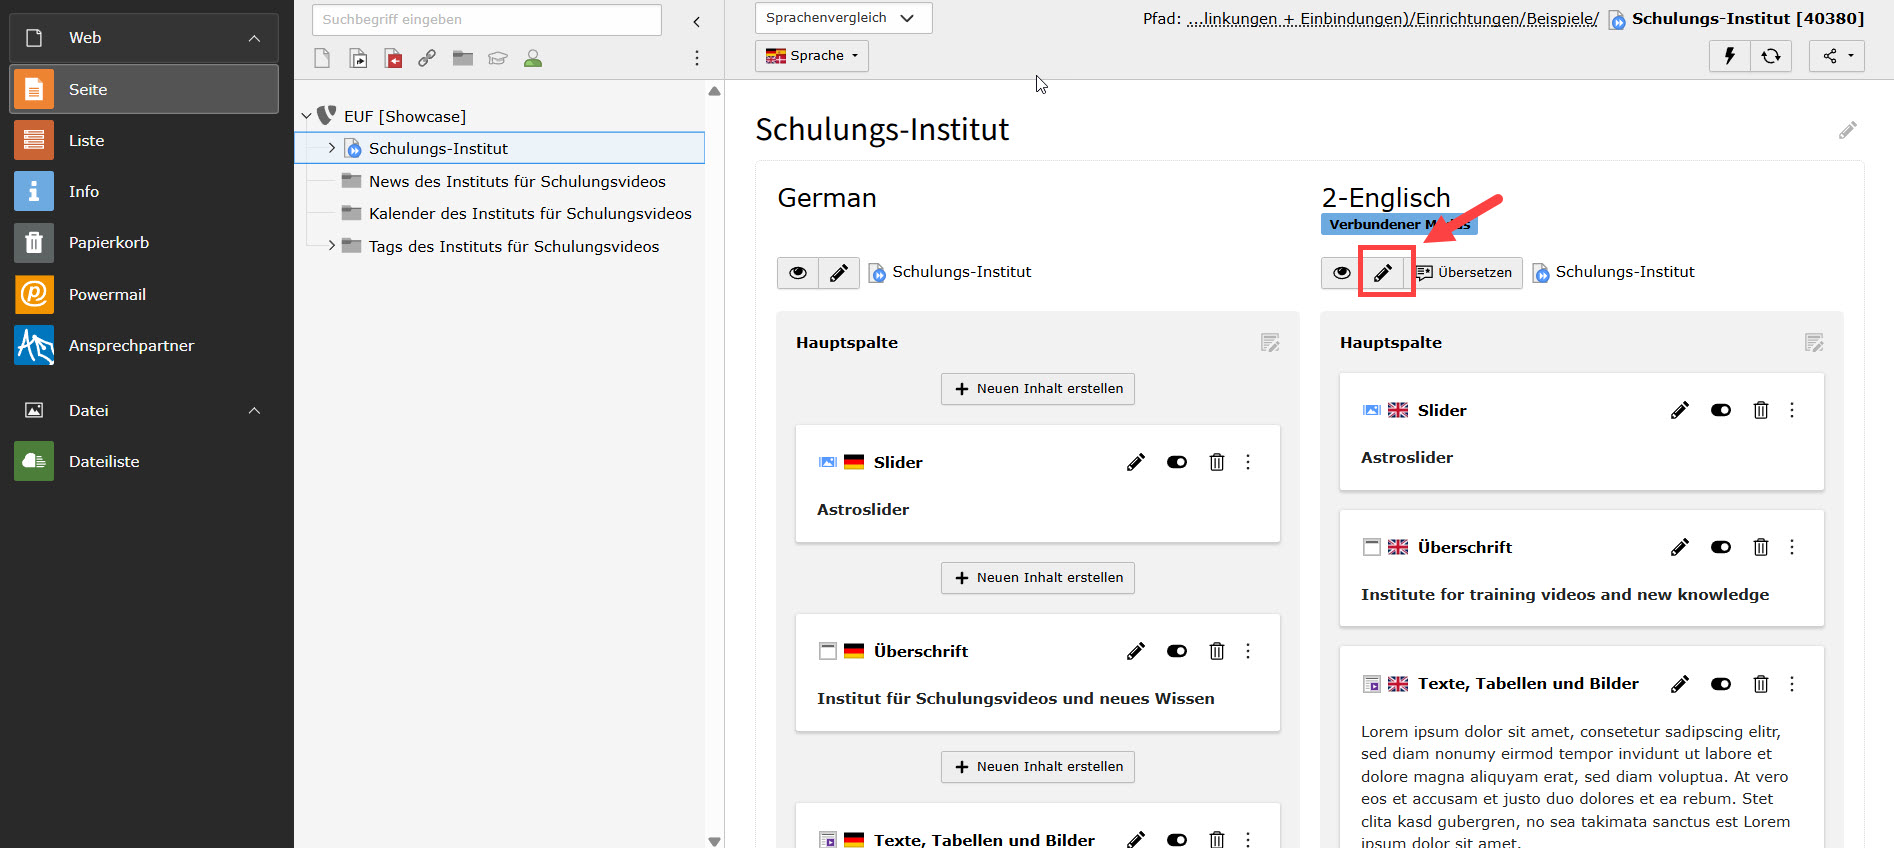Click first Neuen Inhalt erstellen button
Image resolution: width=1894 pixels, height=848 pixels.
pyautogui.click(x=1037, y=389)
